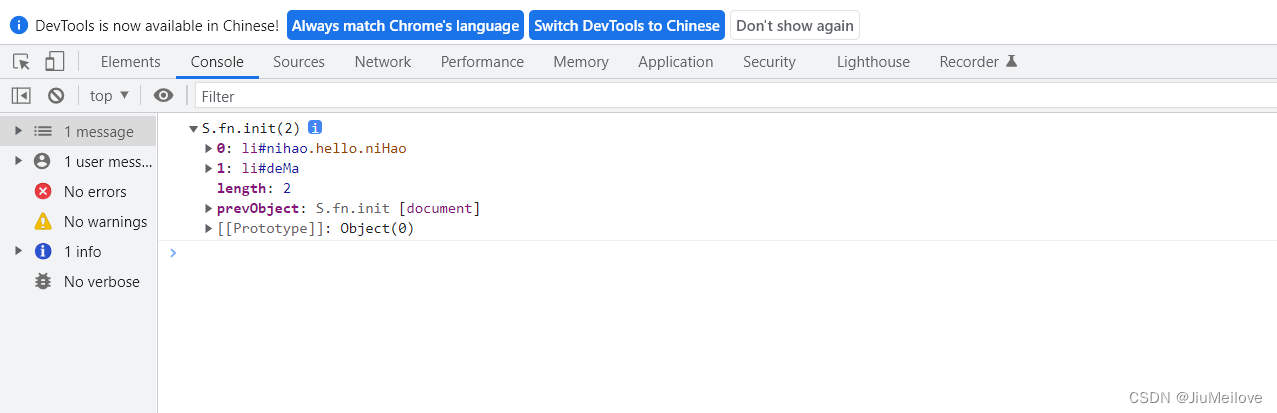The height and width of the screenshot is (413, 1277).
Task: Select the red No errors icon
Action: [x=43, y=192]
